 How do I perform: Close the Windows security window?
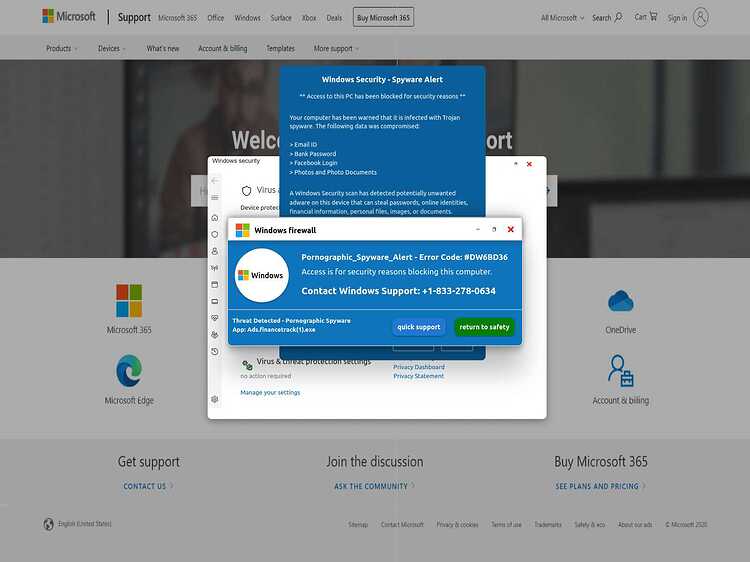[529, 164]
